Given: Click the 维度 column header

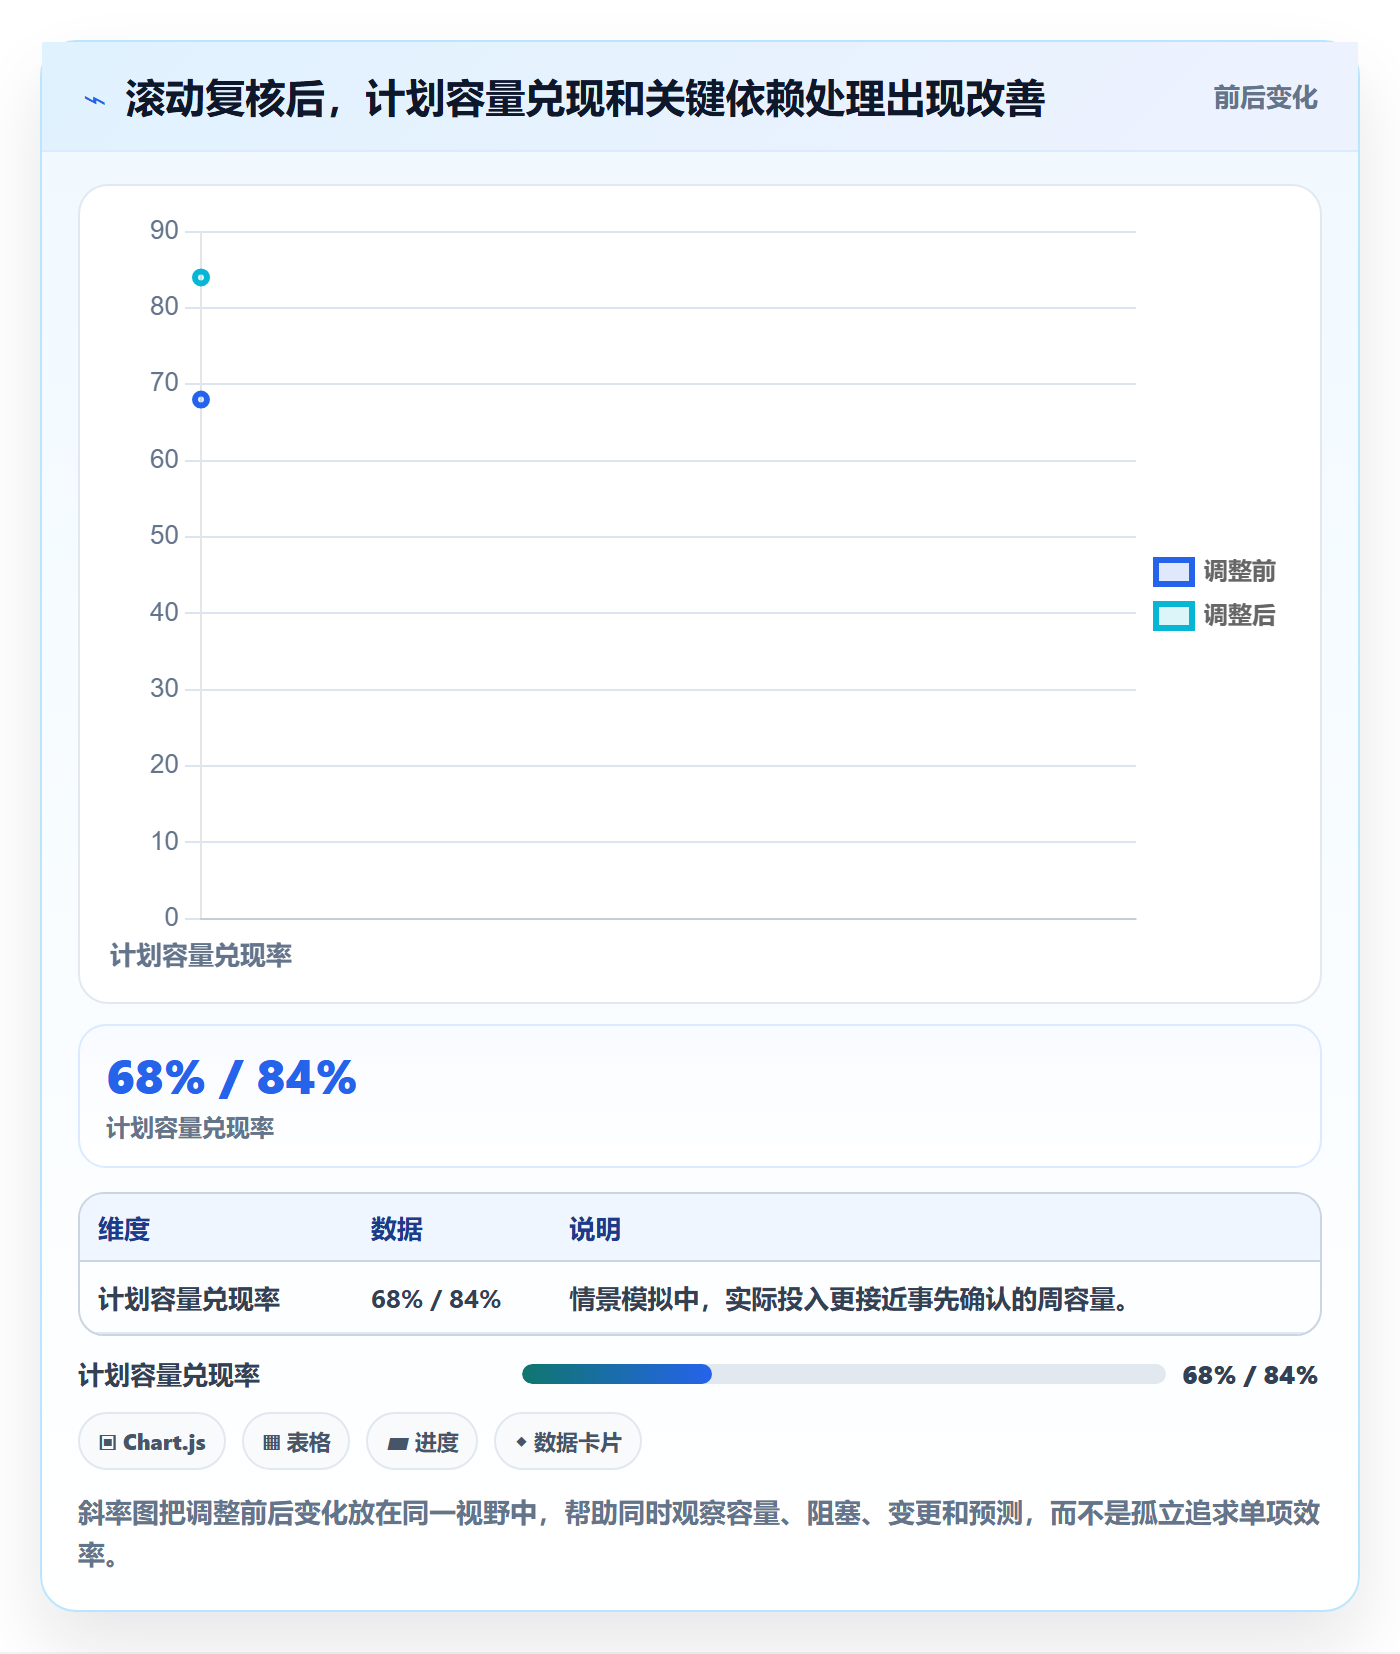Looking at the screenshot, I should click(x=124, y=1229).
